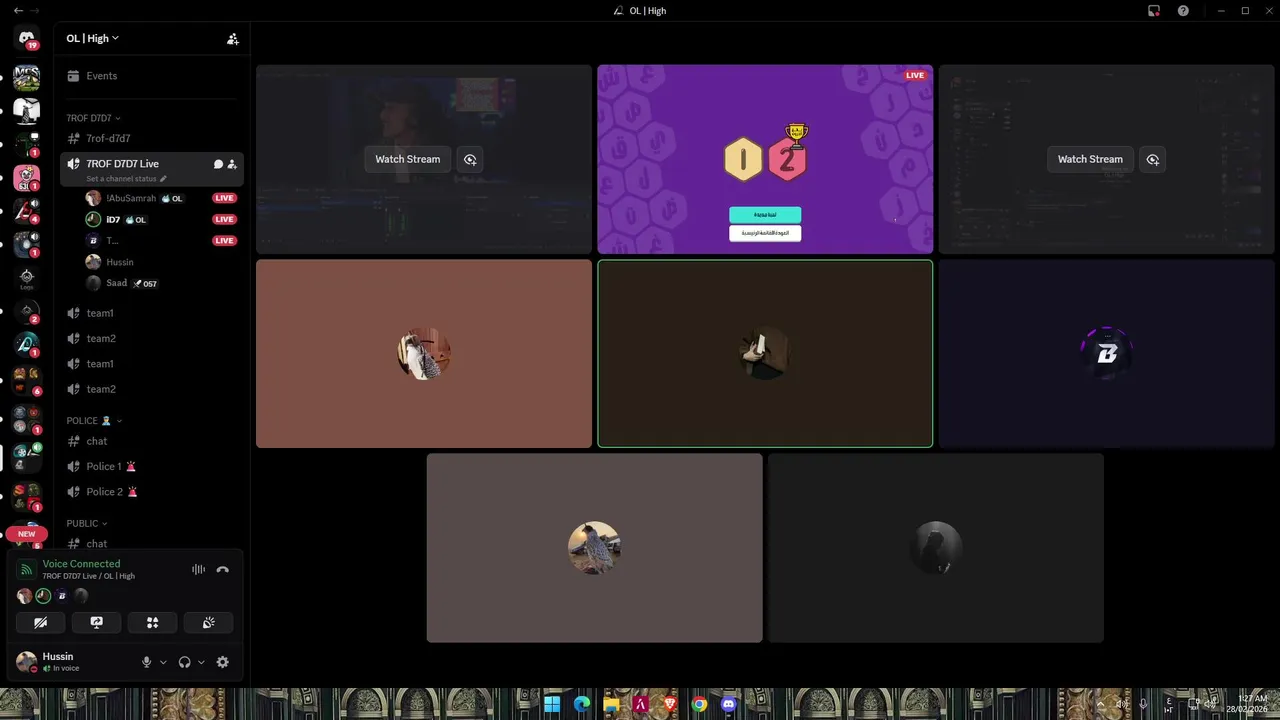Watch Stream in the third stream tile
The height and width of the screenshot is (720, 1280).
point(1090,159)
